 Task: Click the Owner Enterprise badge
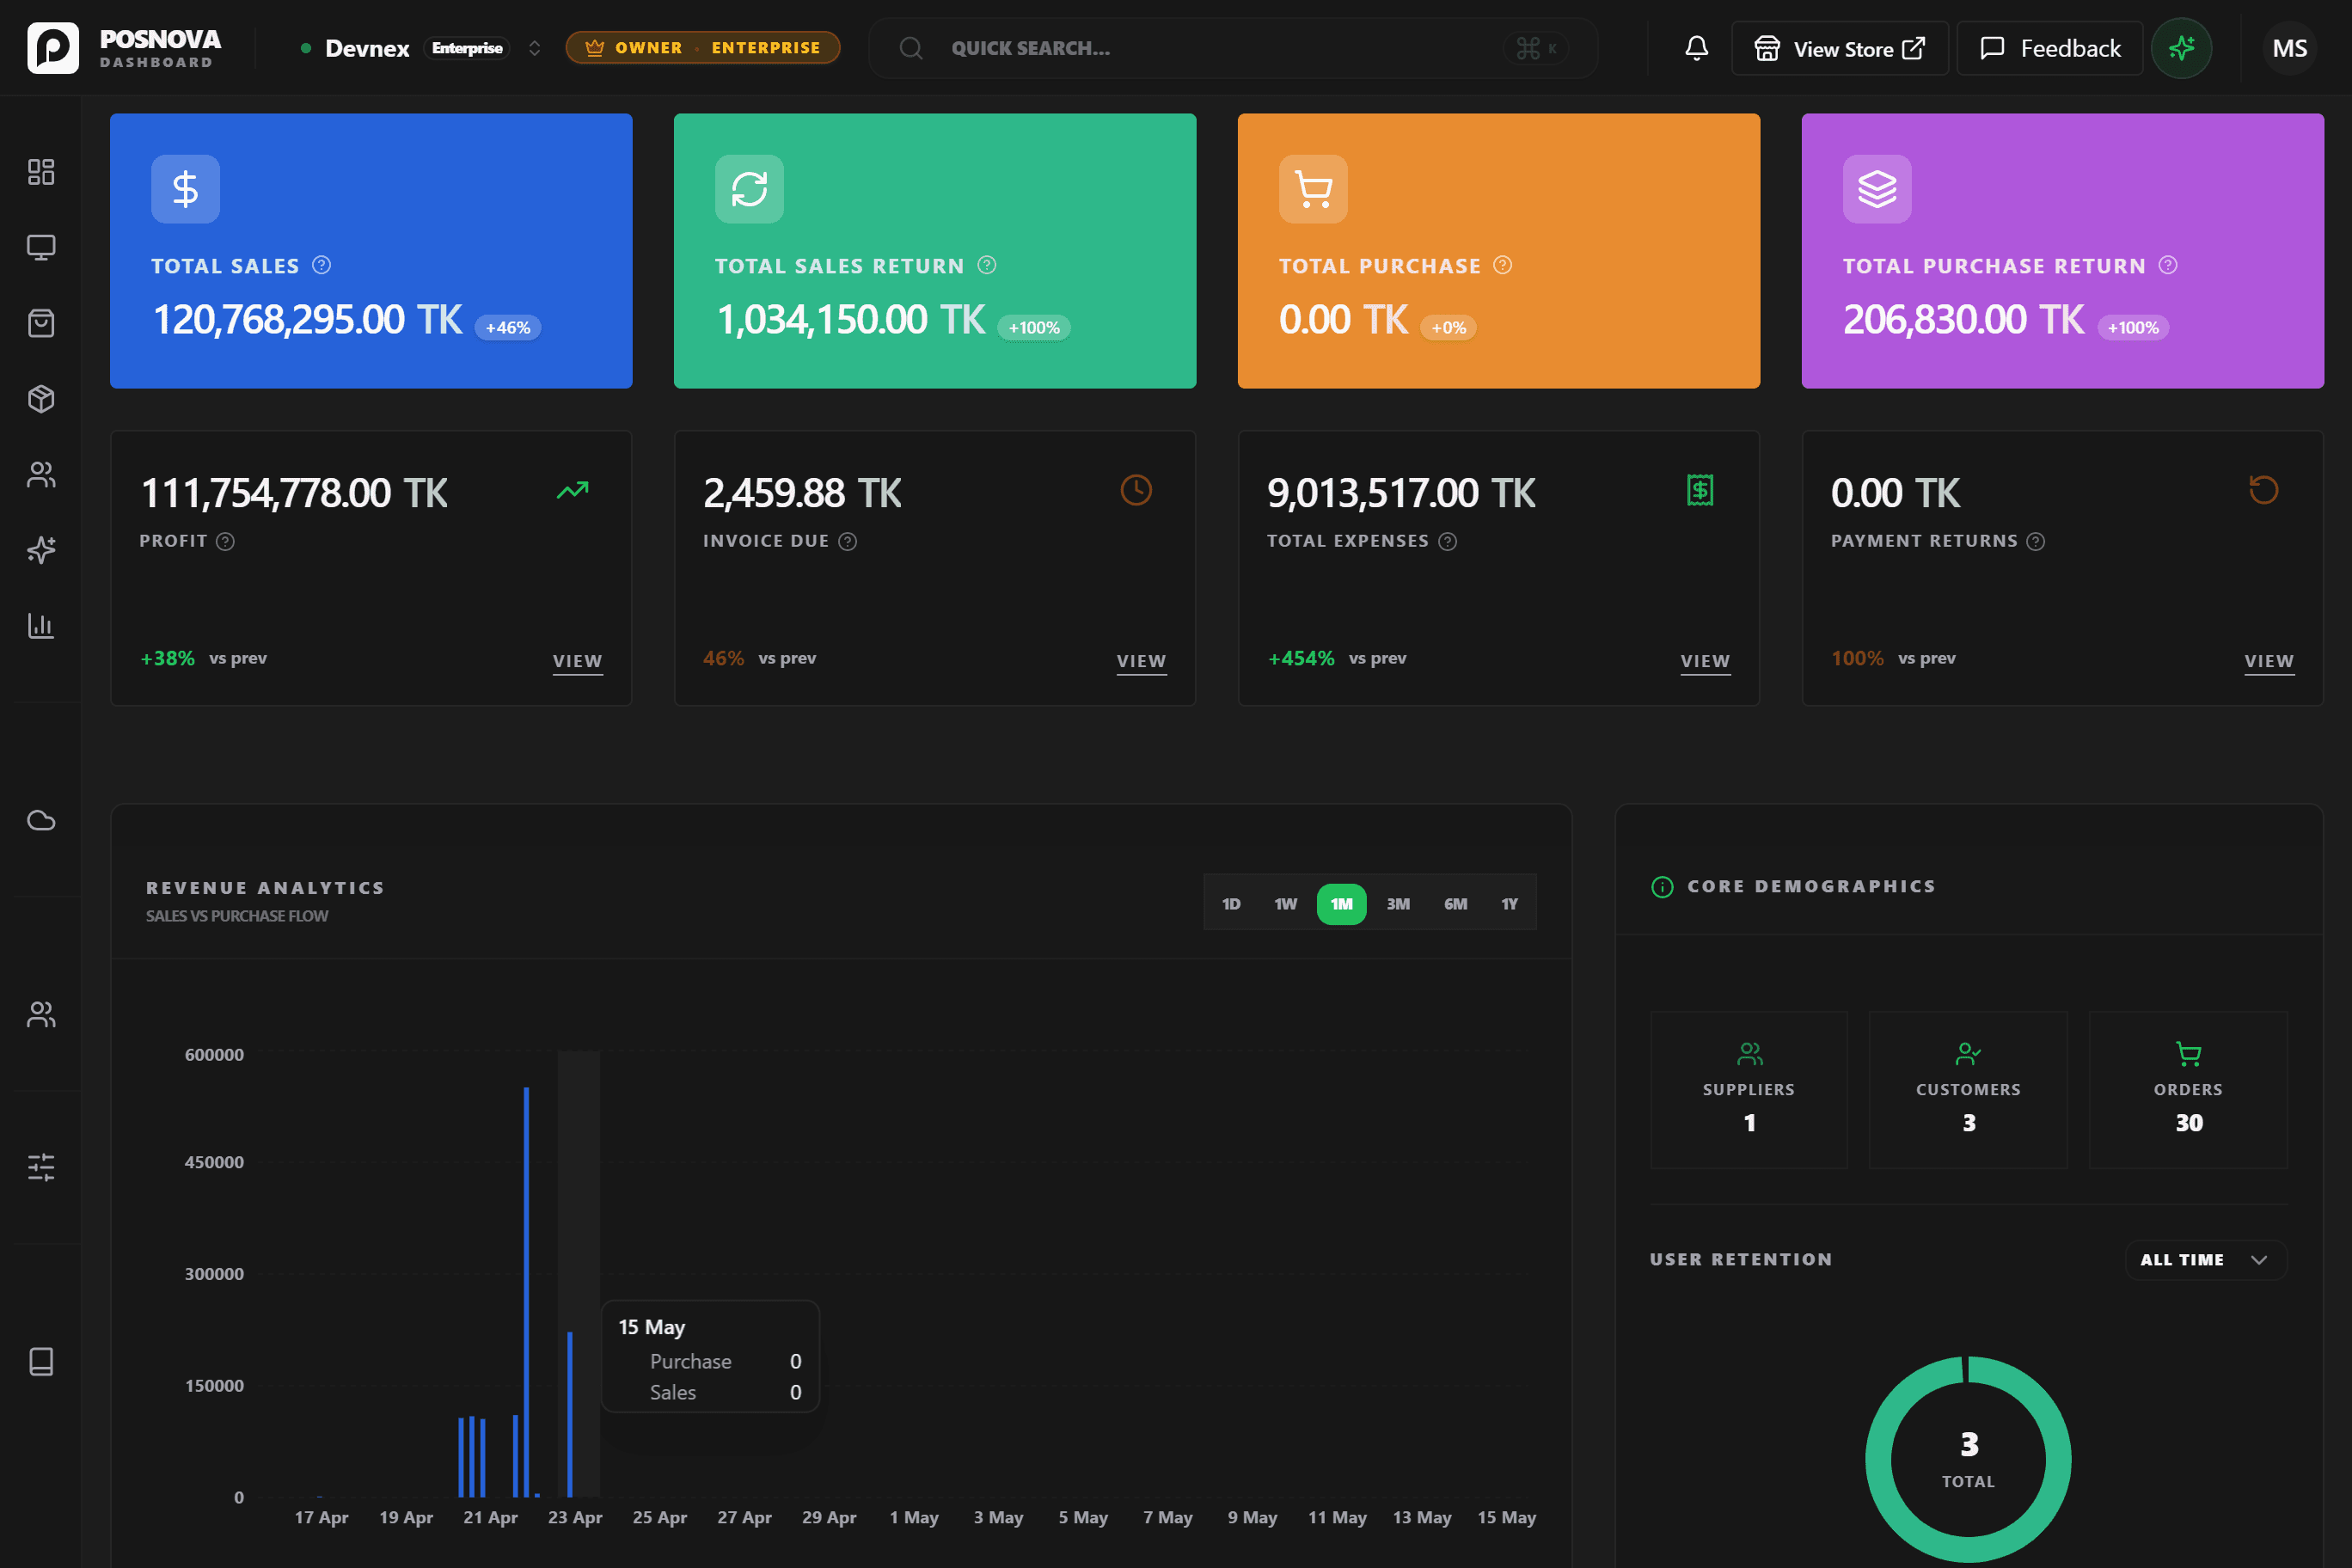pos(702,48)
